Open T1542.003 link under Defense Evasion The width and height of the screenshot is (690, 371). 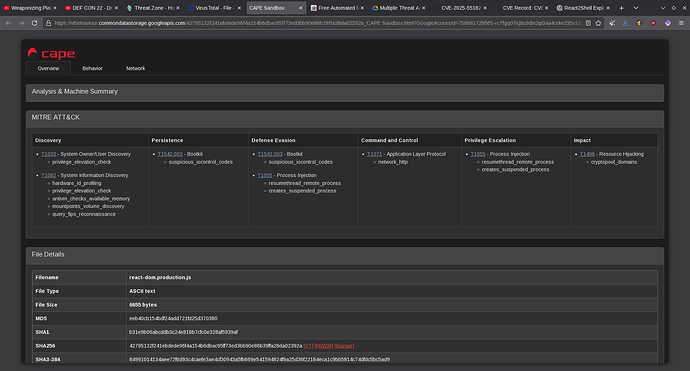tap(270, 154)
